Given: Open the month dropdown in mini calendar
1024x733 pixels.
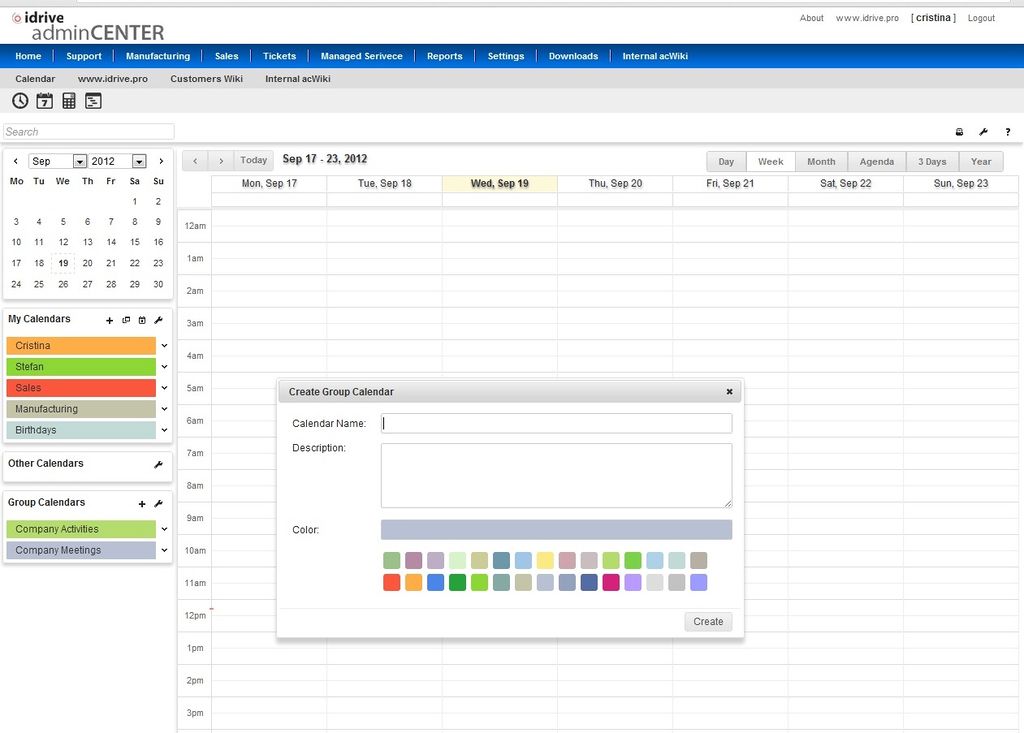Looking at the screenshot, I should coord(80,161).
